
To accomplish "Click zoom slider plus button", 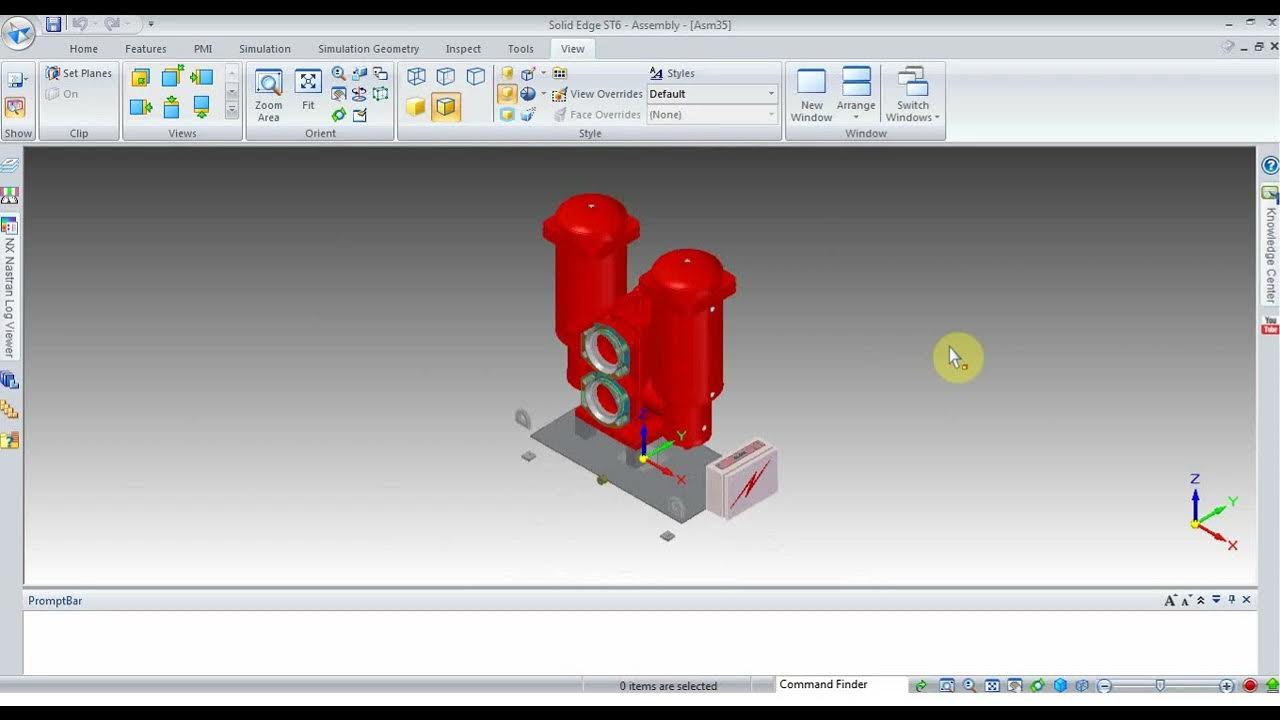I will (1227, 686).
